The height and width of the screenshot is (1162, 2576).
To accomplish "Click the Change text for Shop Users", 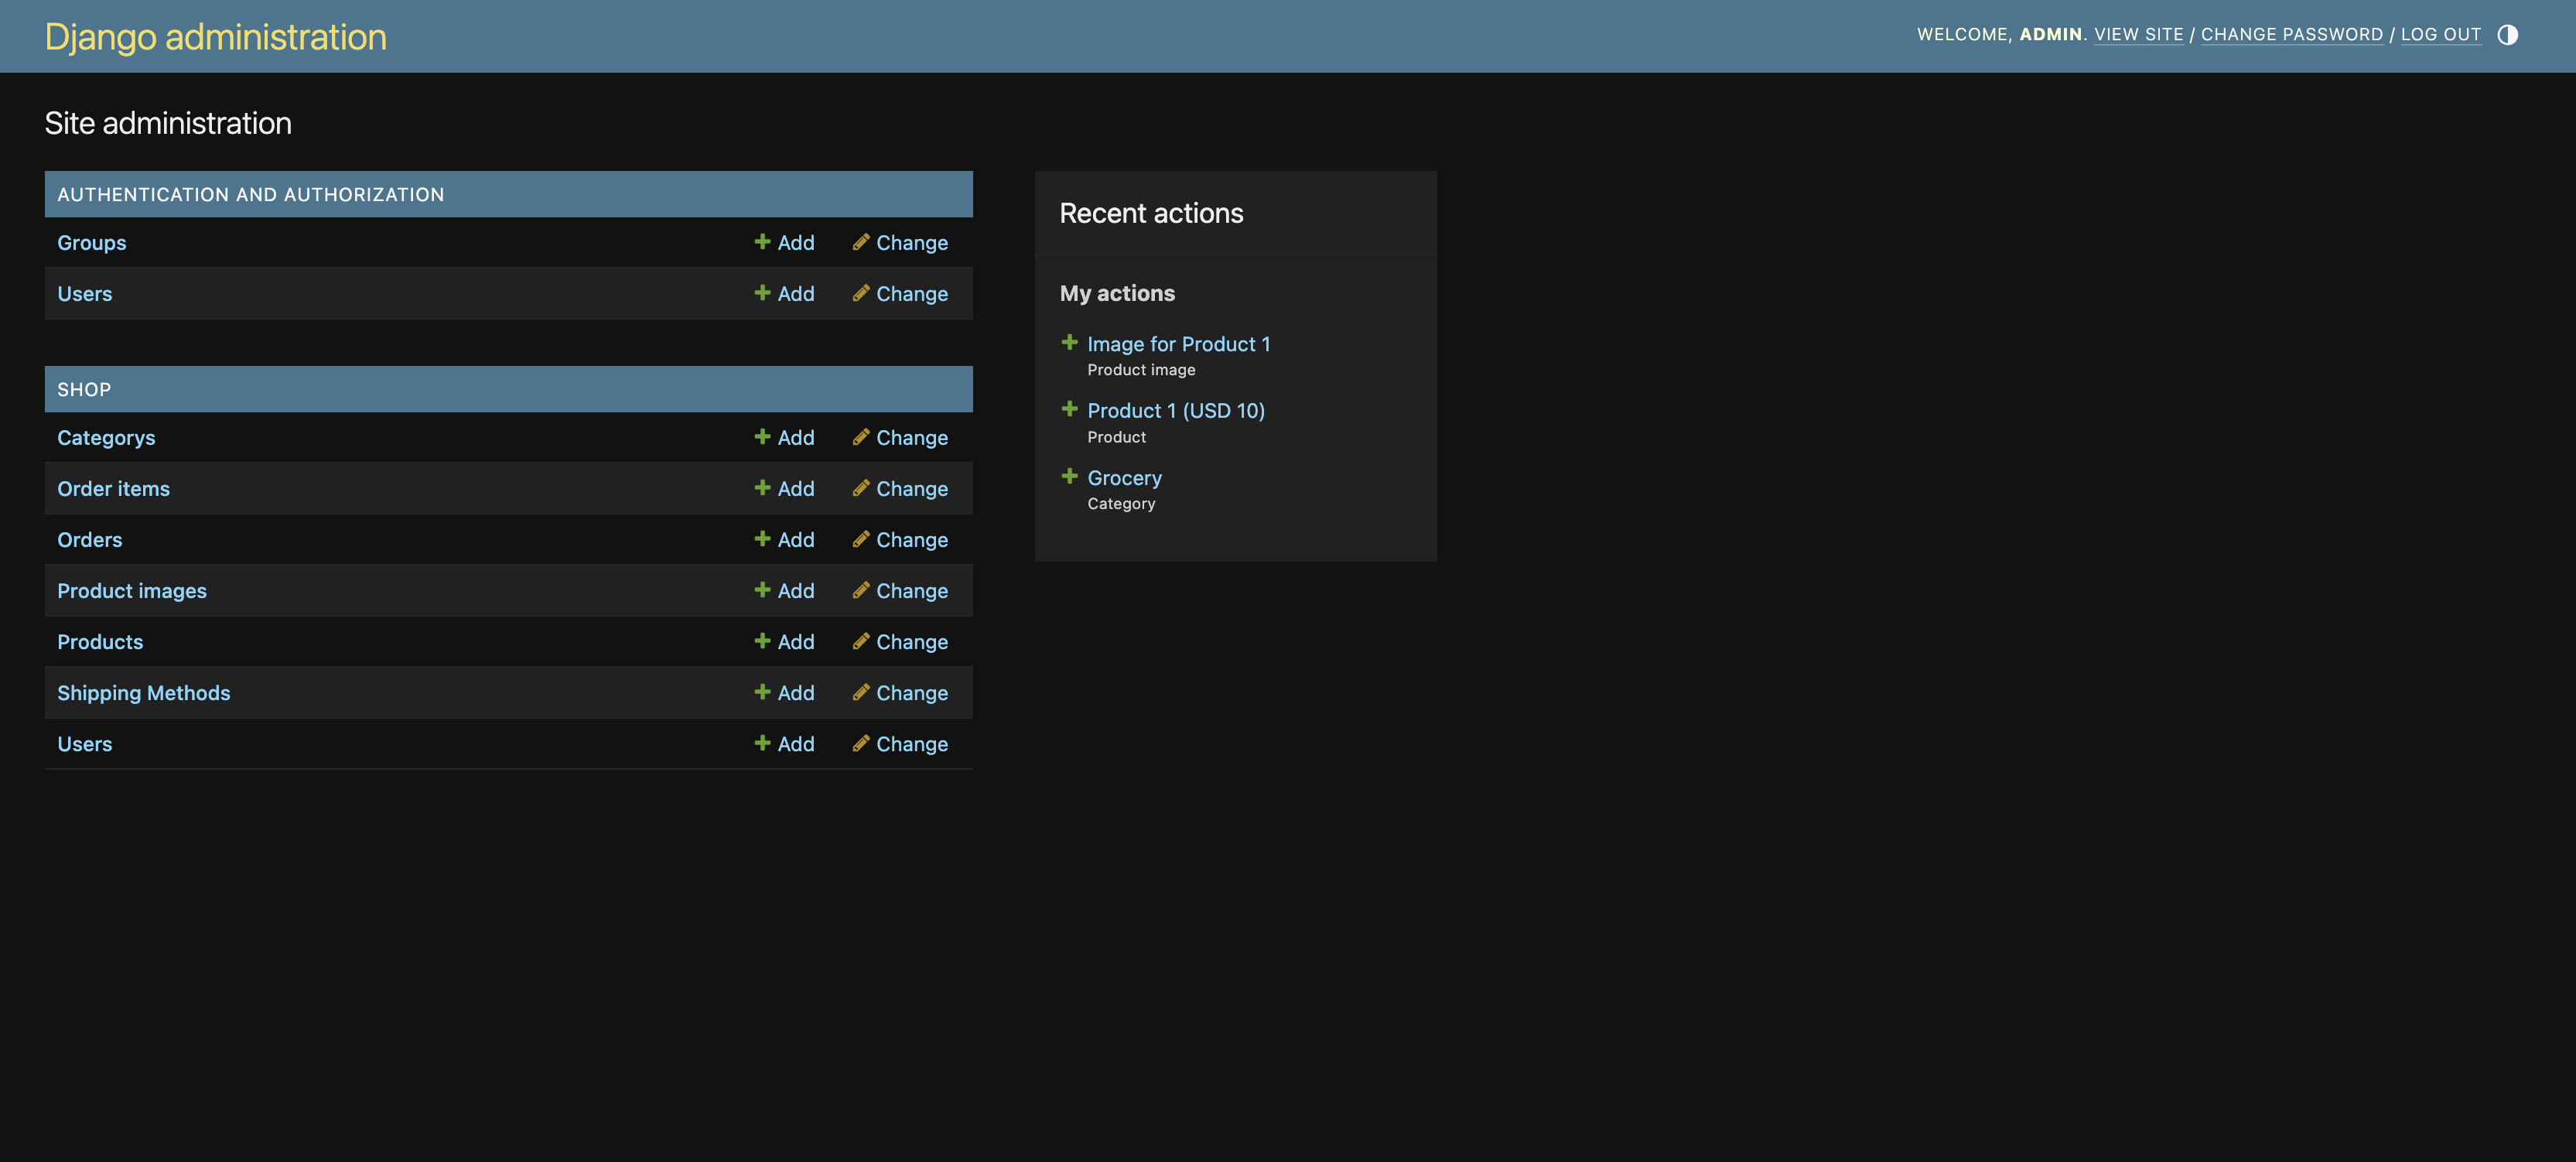I will [x=912, y=744].
